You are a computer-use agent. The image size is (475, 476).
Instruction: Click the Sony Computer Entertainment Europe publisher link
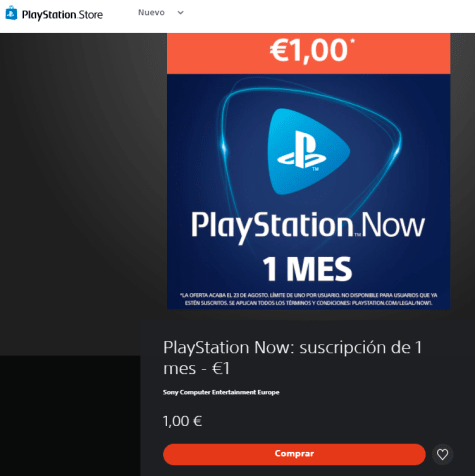pos(221,392)
